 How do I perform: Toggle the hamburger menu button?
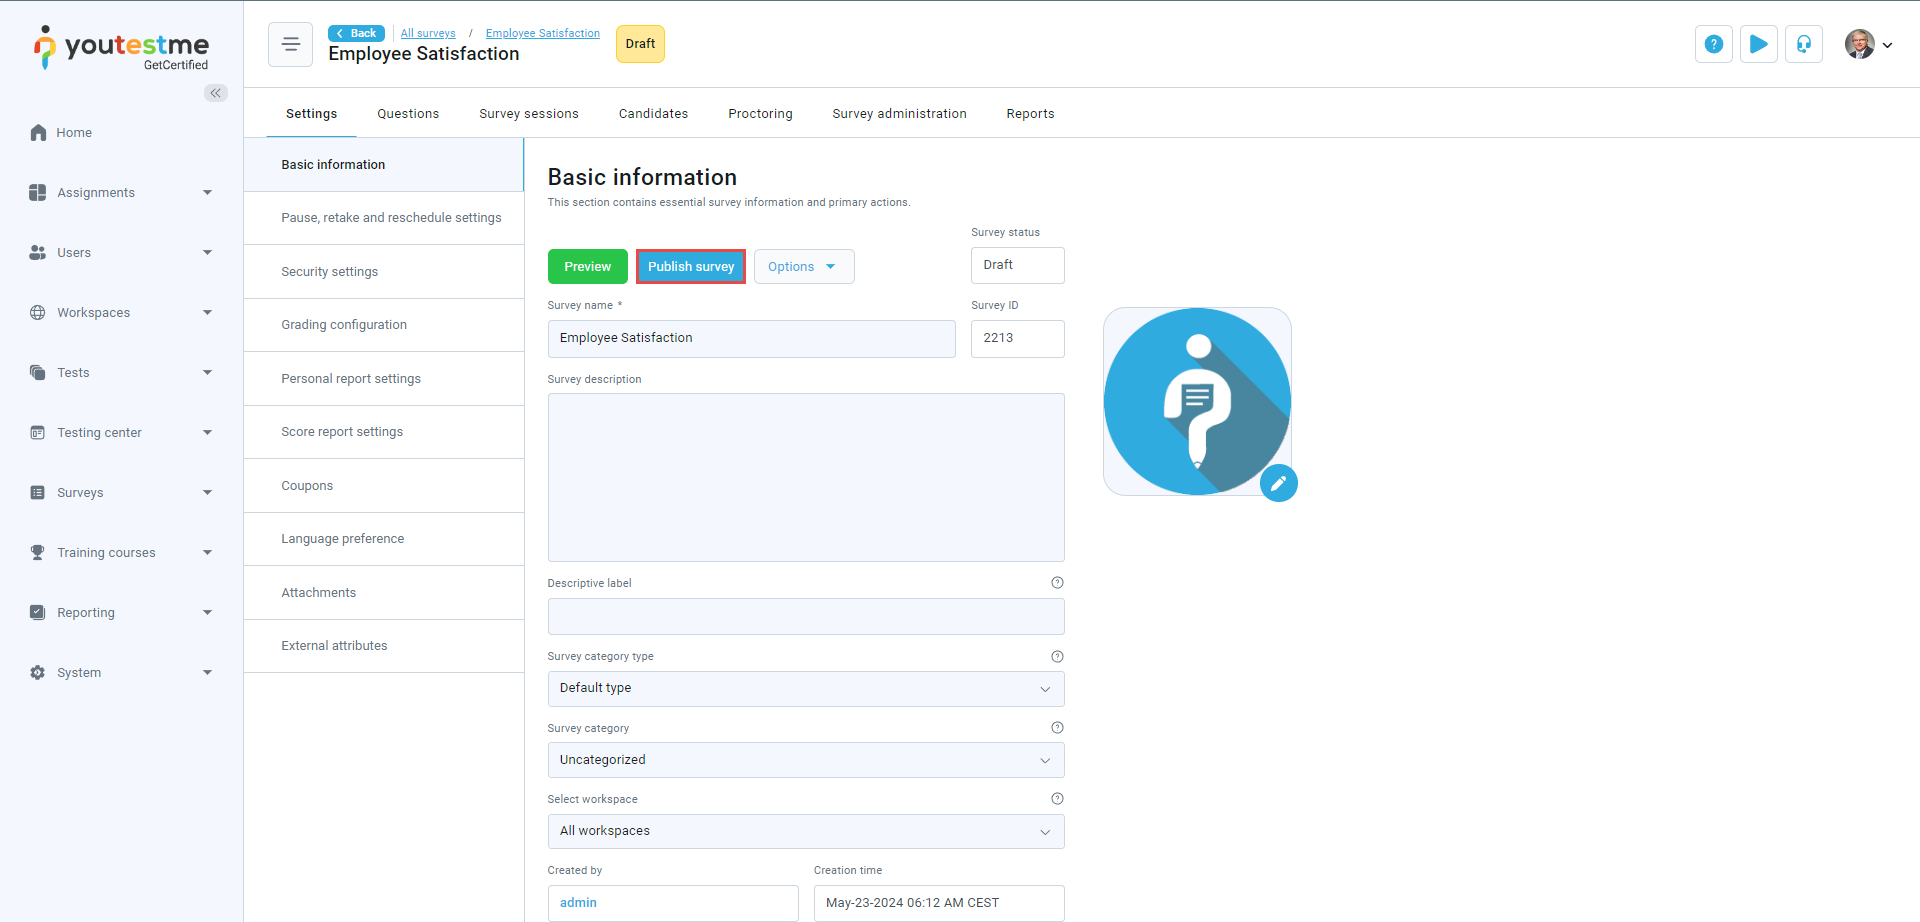coord(291,44)
